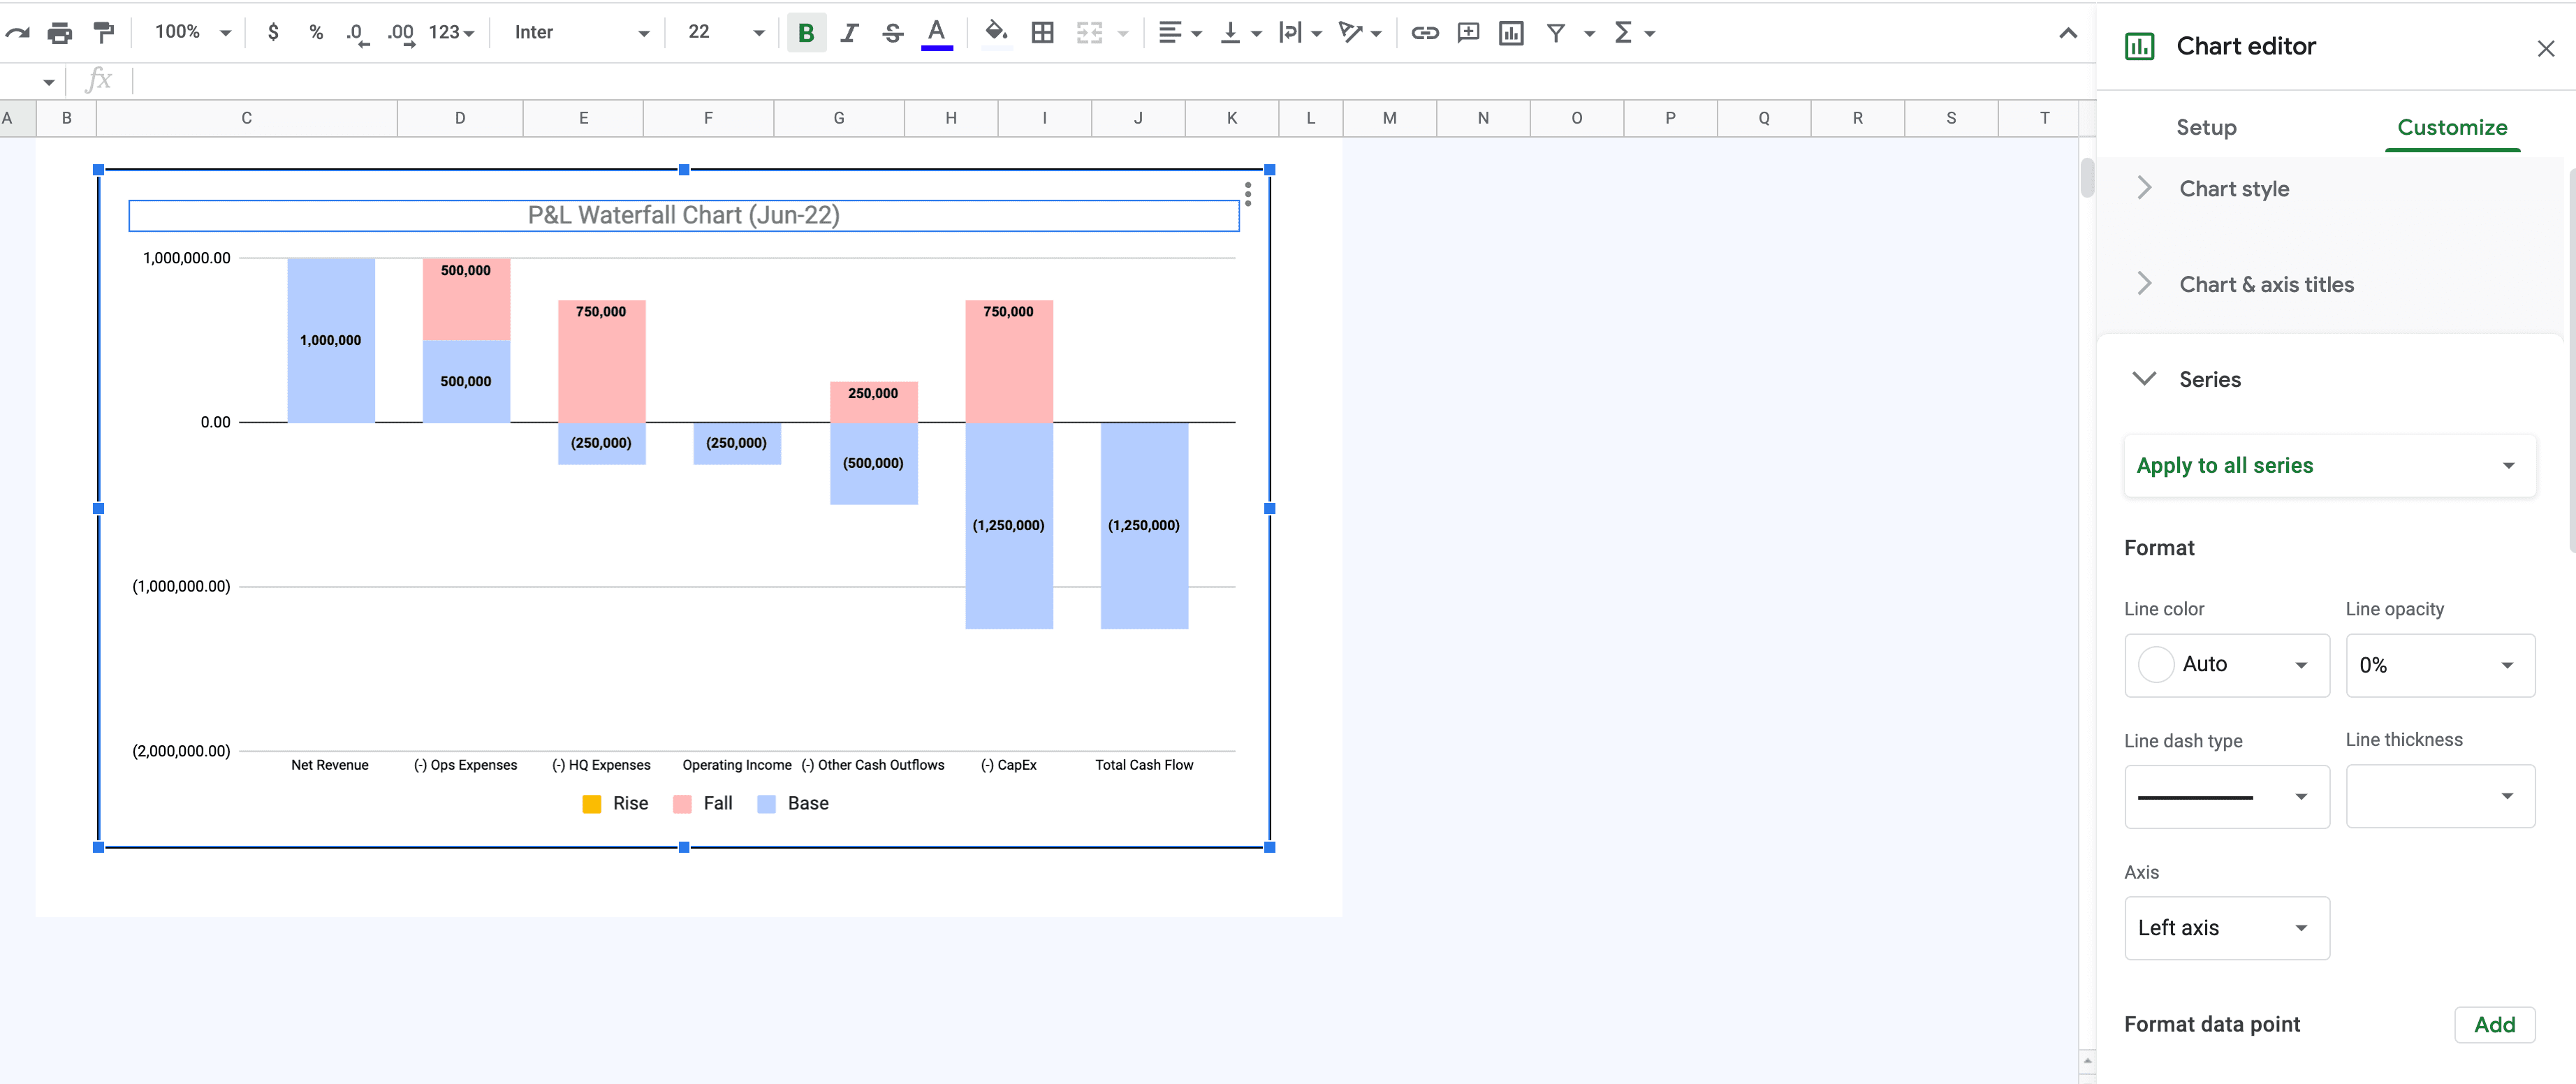Open Apply to all series dropdown
The height and width of the screenshot is (1084, 2576).
(2329, 465)
